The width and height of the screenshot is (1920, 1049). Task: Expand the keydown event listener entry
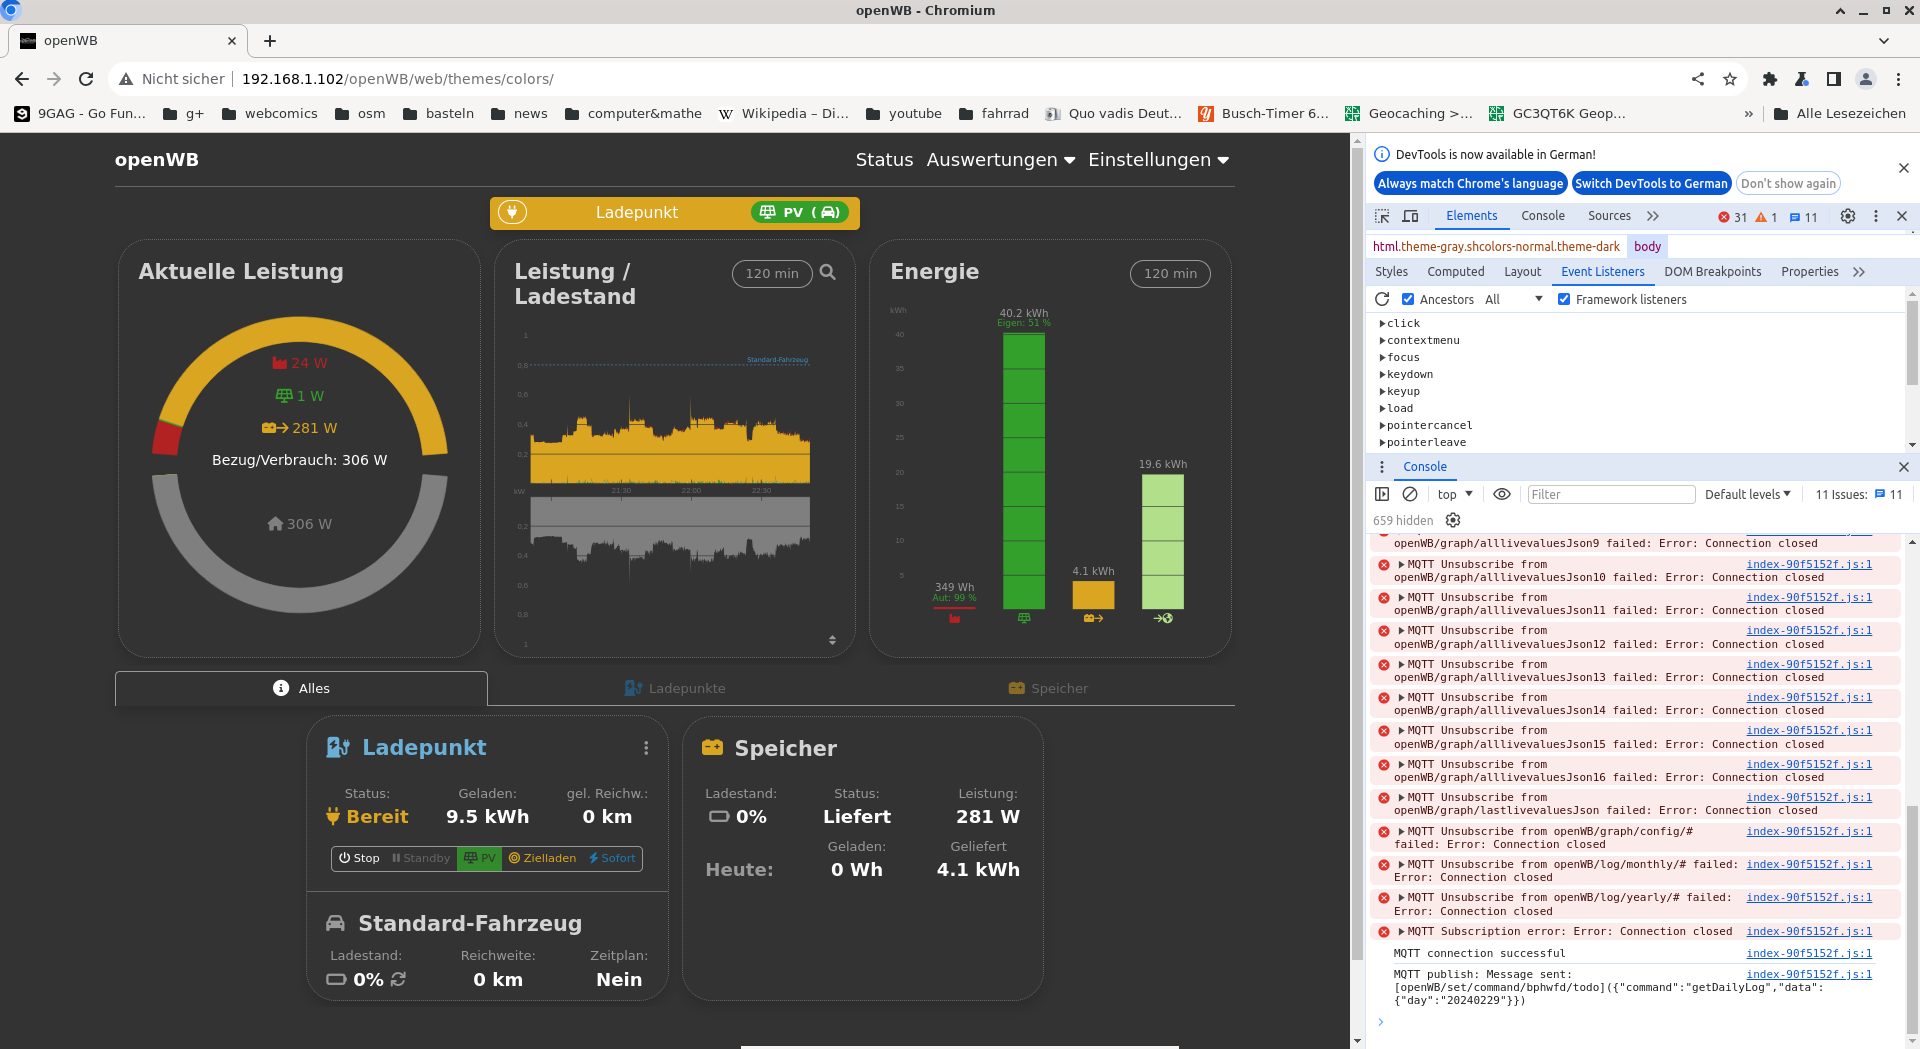1382,374
